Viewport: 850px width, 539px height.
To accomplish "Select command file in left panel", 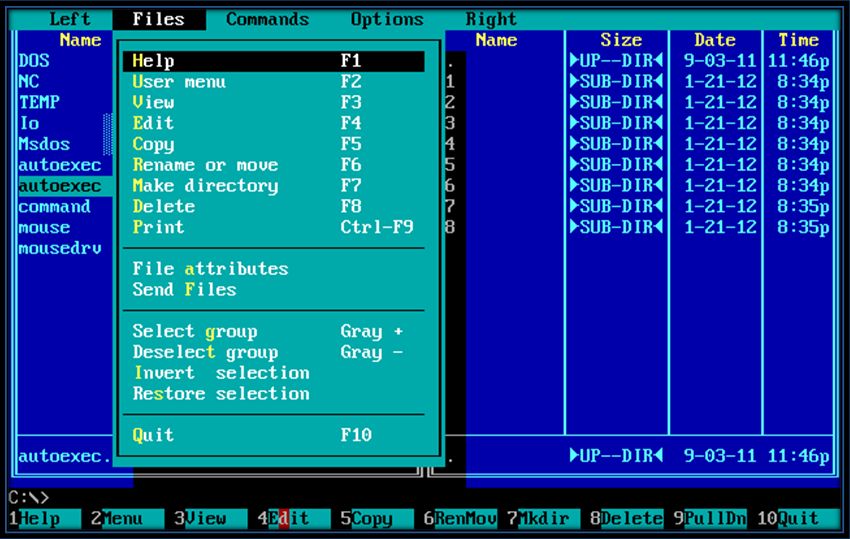I will coord(55,206).
